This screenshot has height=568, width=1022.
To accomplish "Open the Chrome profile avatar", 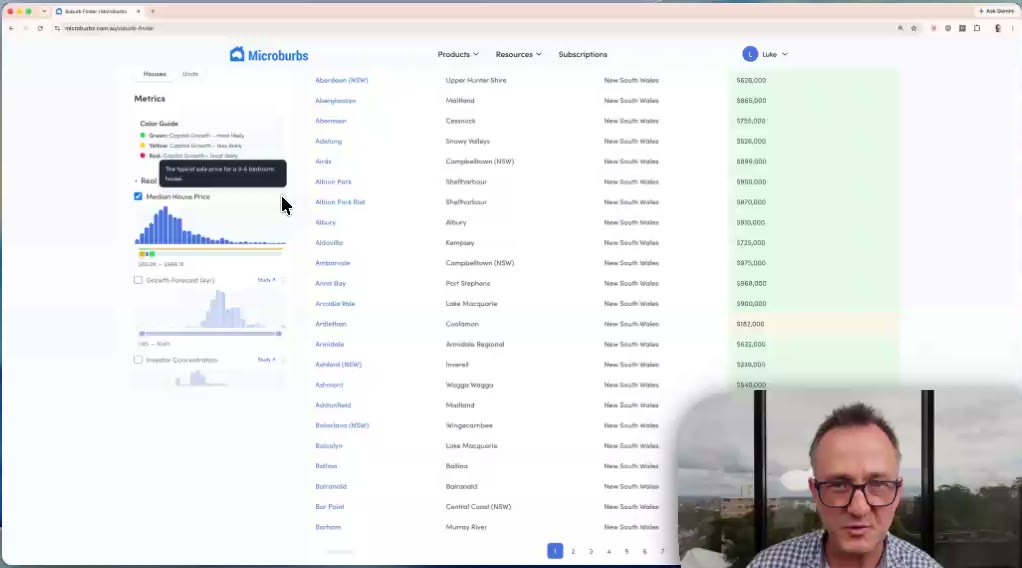I will pos(998,28).
